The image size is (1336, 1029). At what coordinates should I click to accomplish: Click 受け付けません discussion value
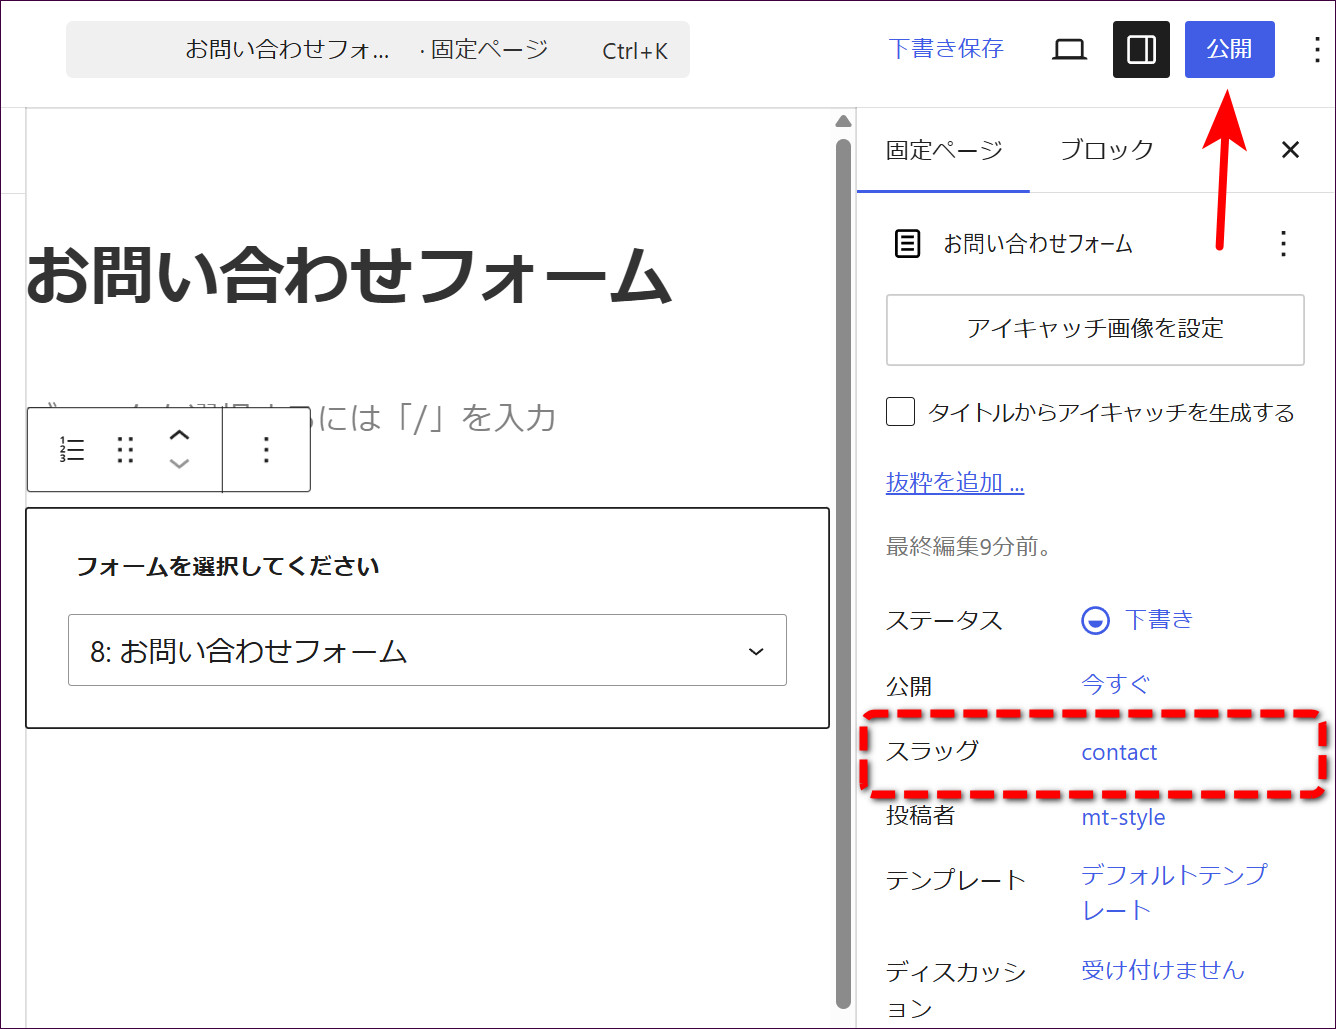click(x=1163, y=970)
